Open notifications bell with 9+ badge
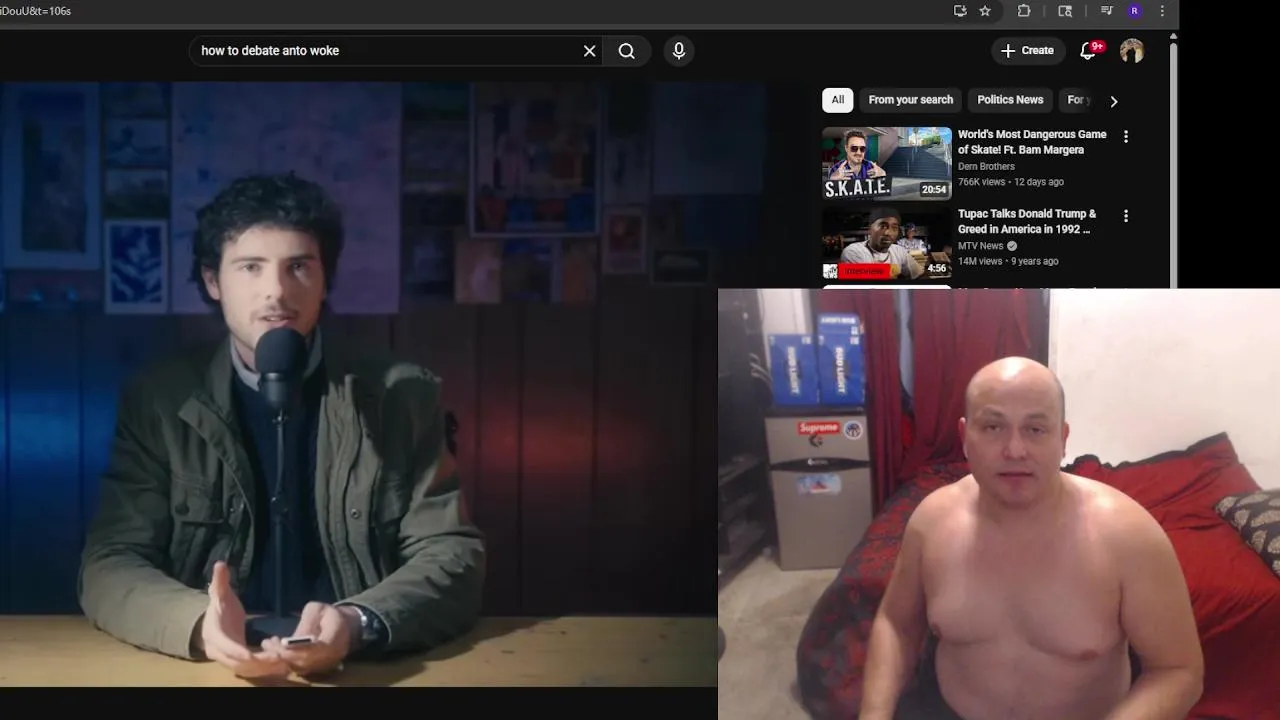 [1089, 51]
